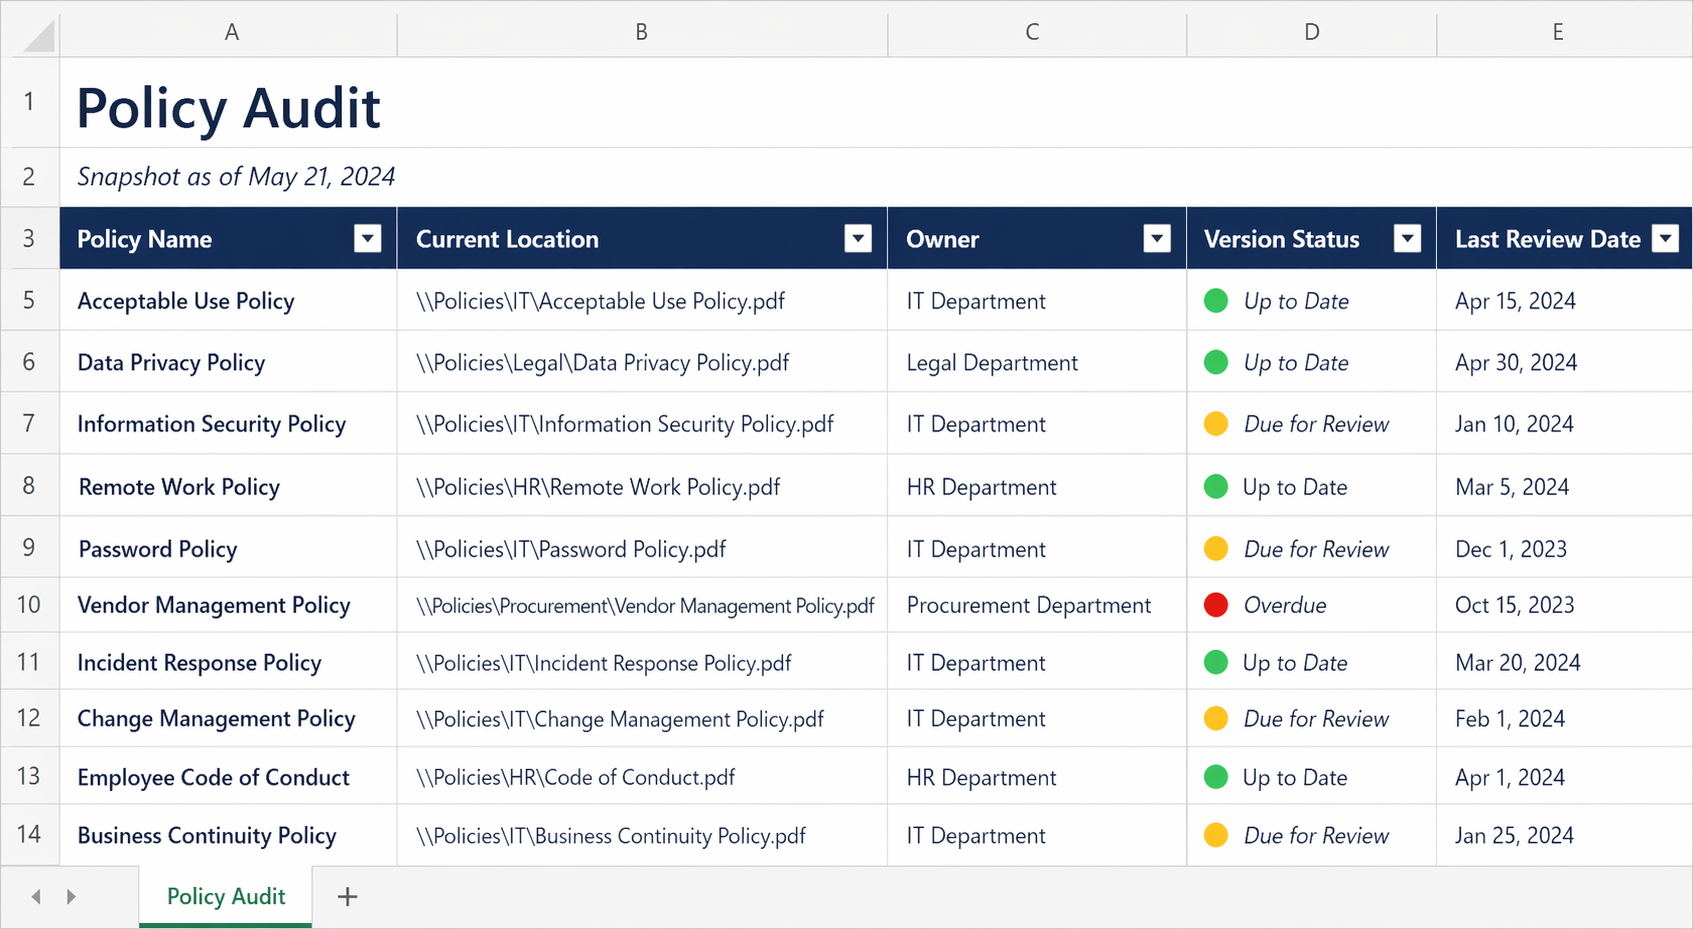
Task: Select column D header
Action: coord(1311,32)
